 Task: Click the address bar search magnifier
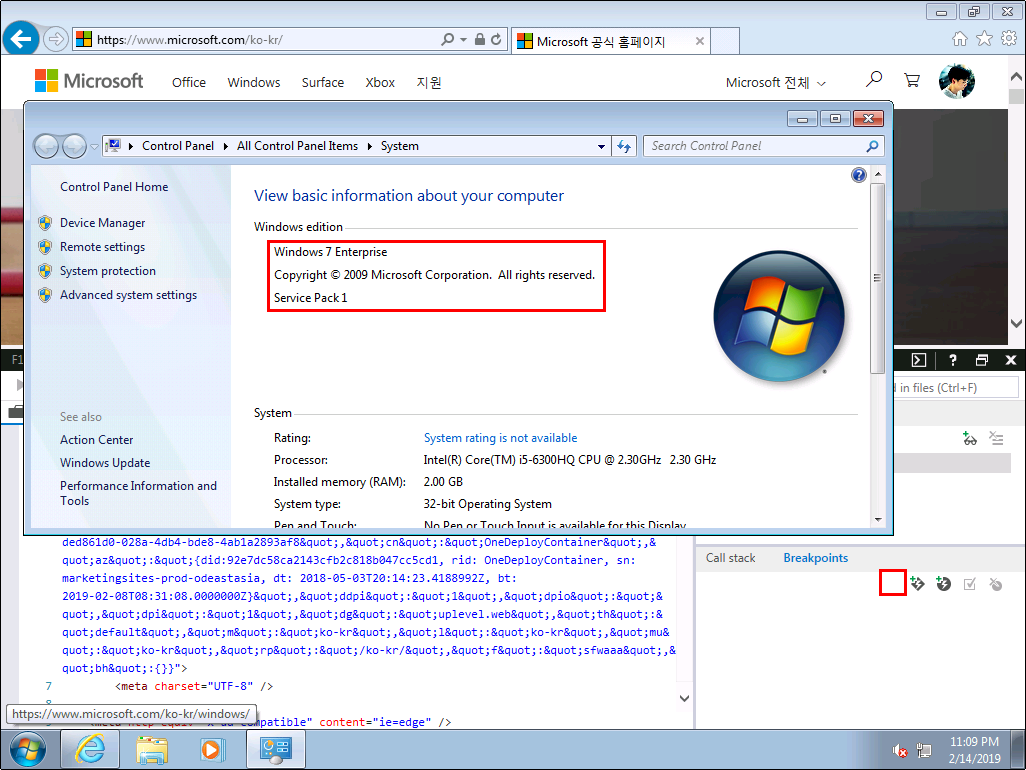pyautogui.click(x=448, y=39)
